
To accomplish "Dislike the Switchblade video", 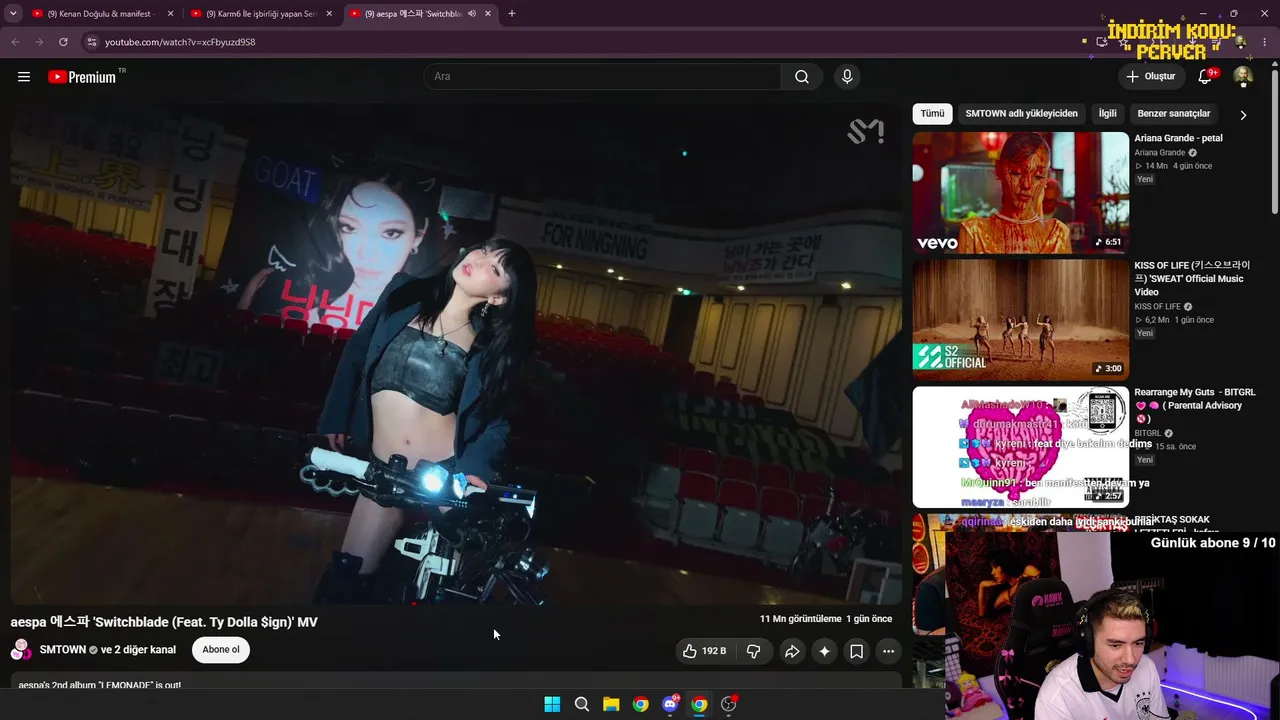I will [754, 651].
